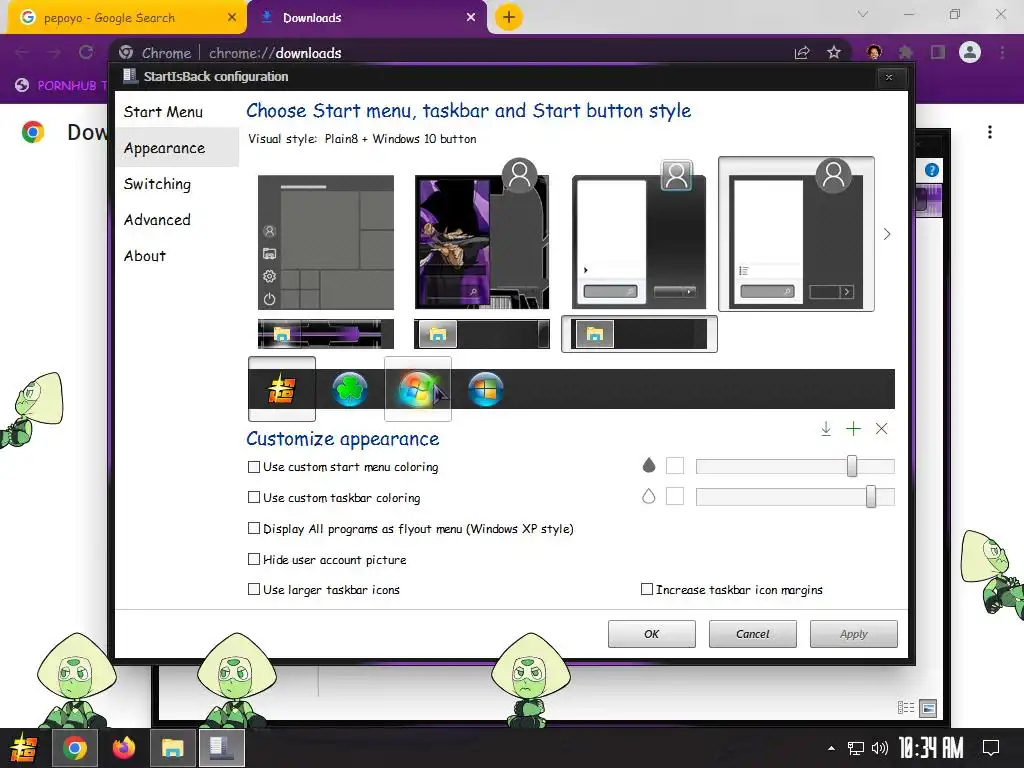Viewport: 1024px width, 768px height.
Task: Open Chrome profile avatar
Action: (x=970, y=52)
